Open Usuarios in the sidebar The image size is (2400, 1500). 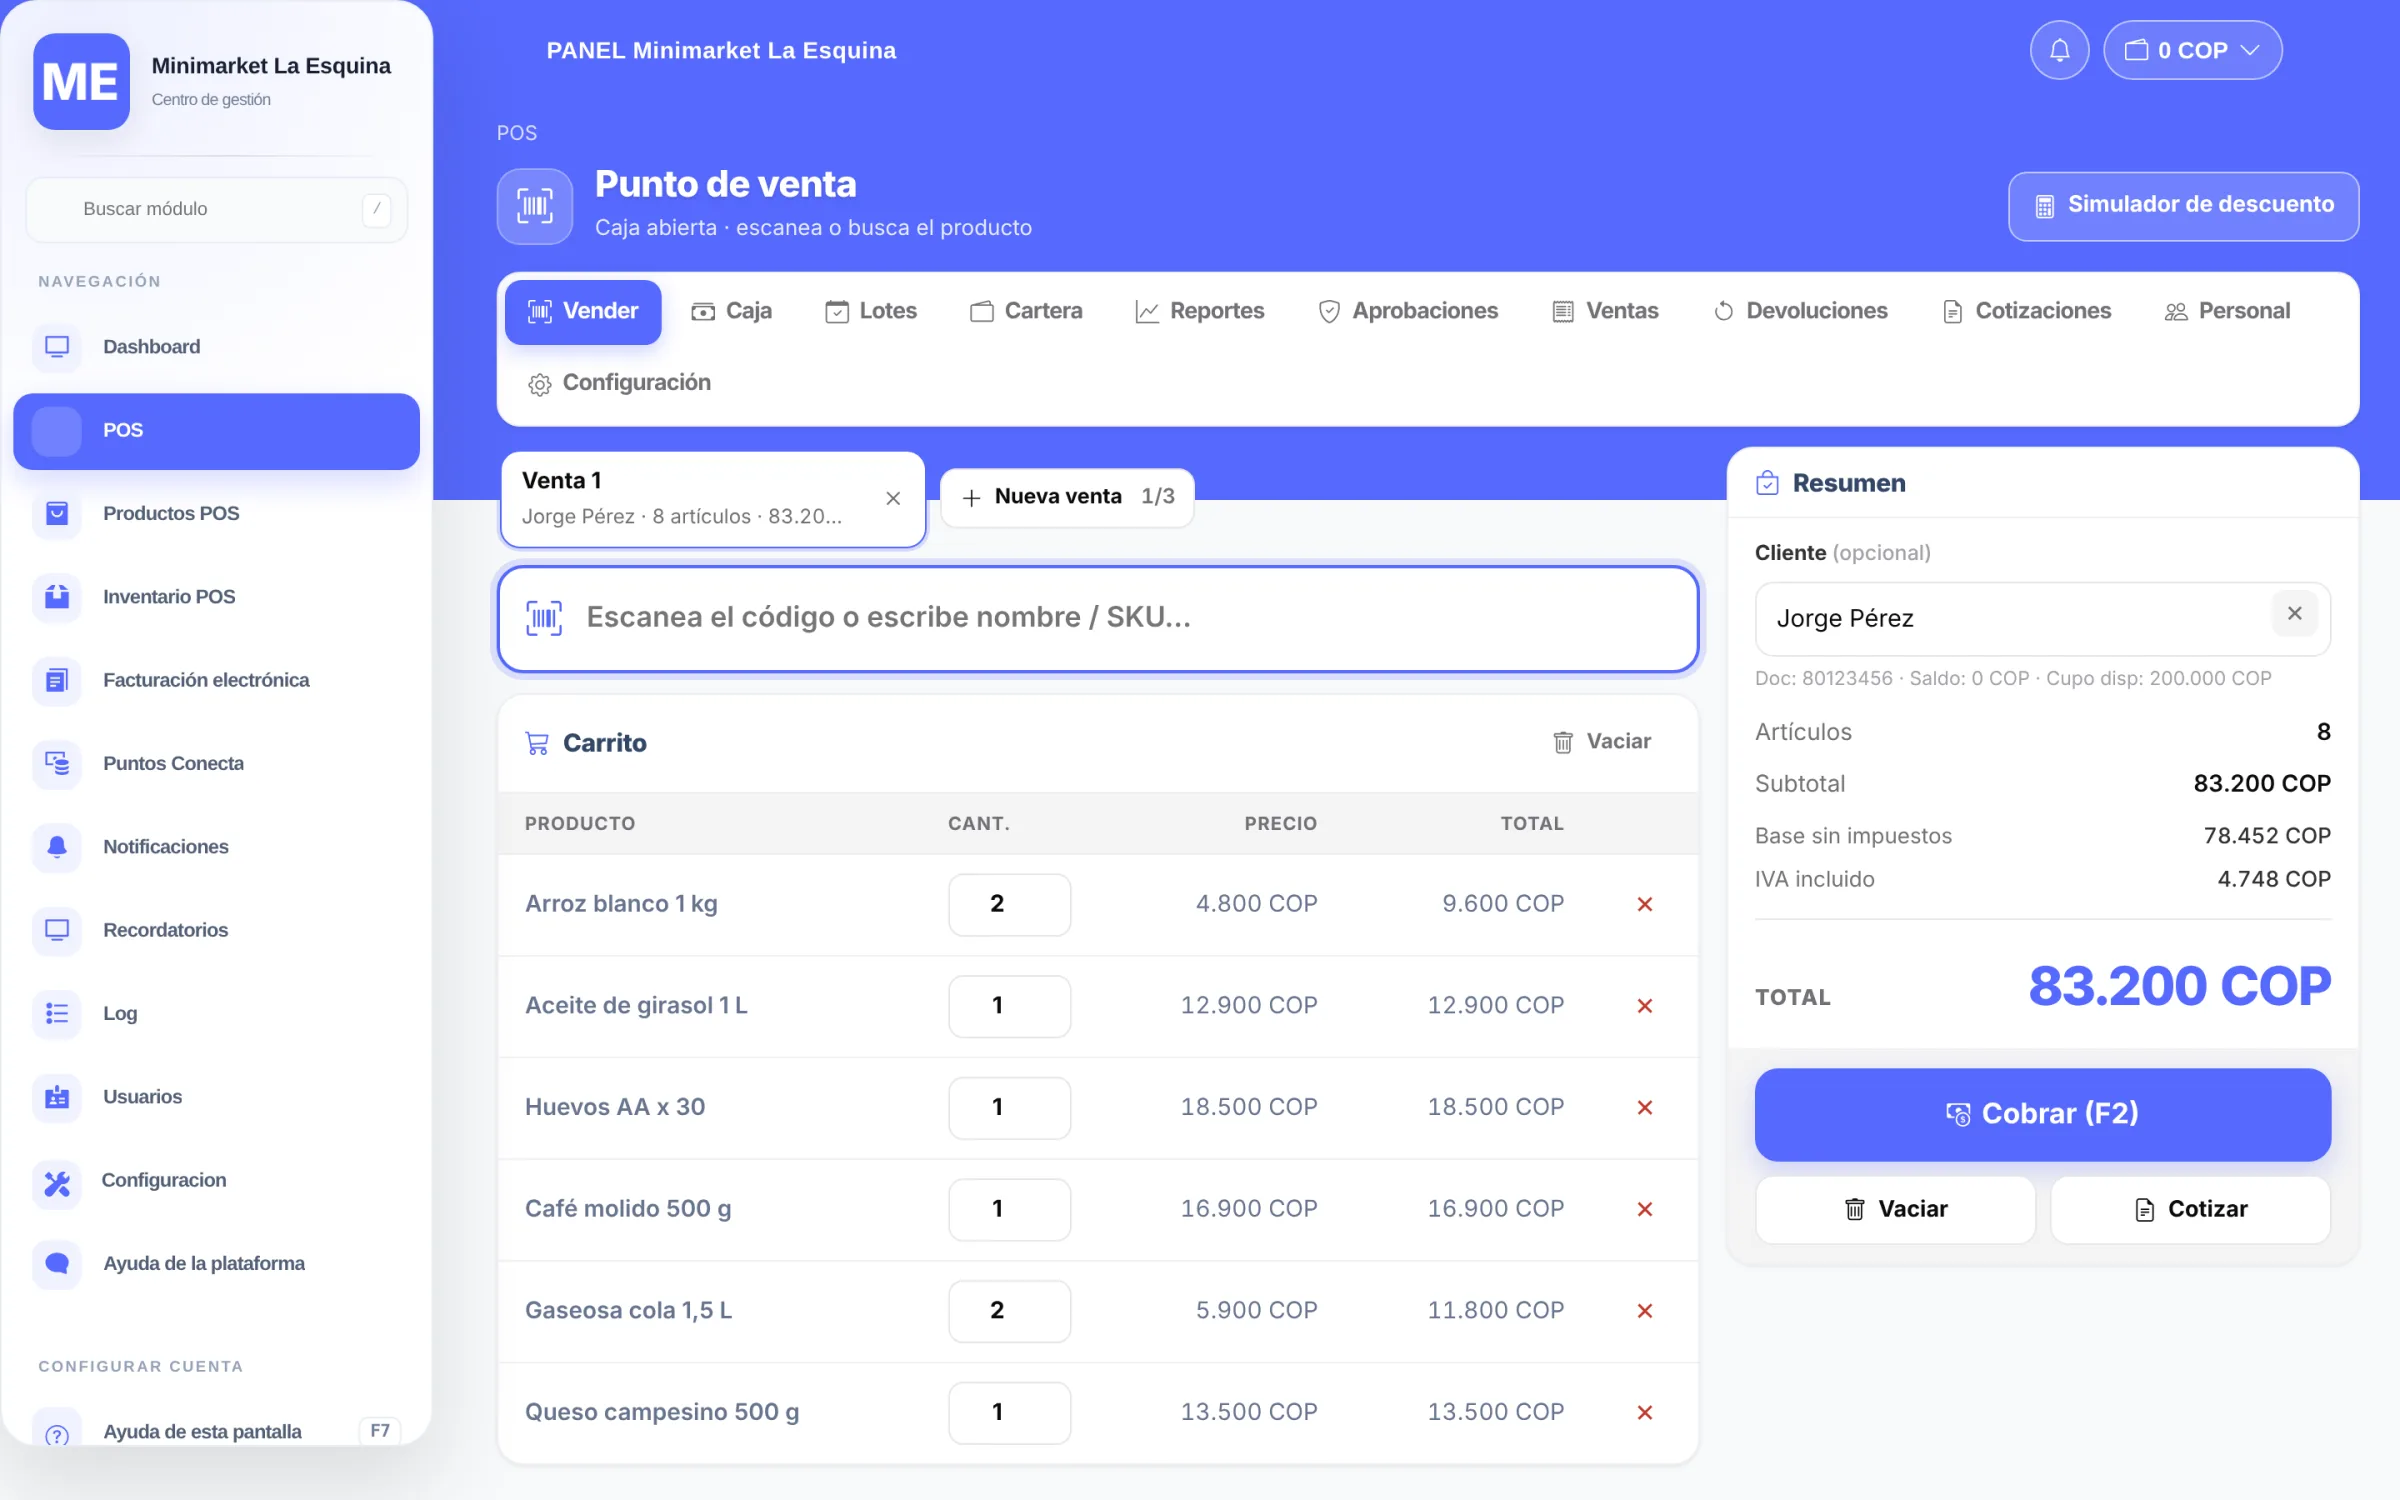pos(216,1097)
